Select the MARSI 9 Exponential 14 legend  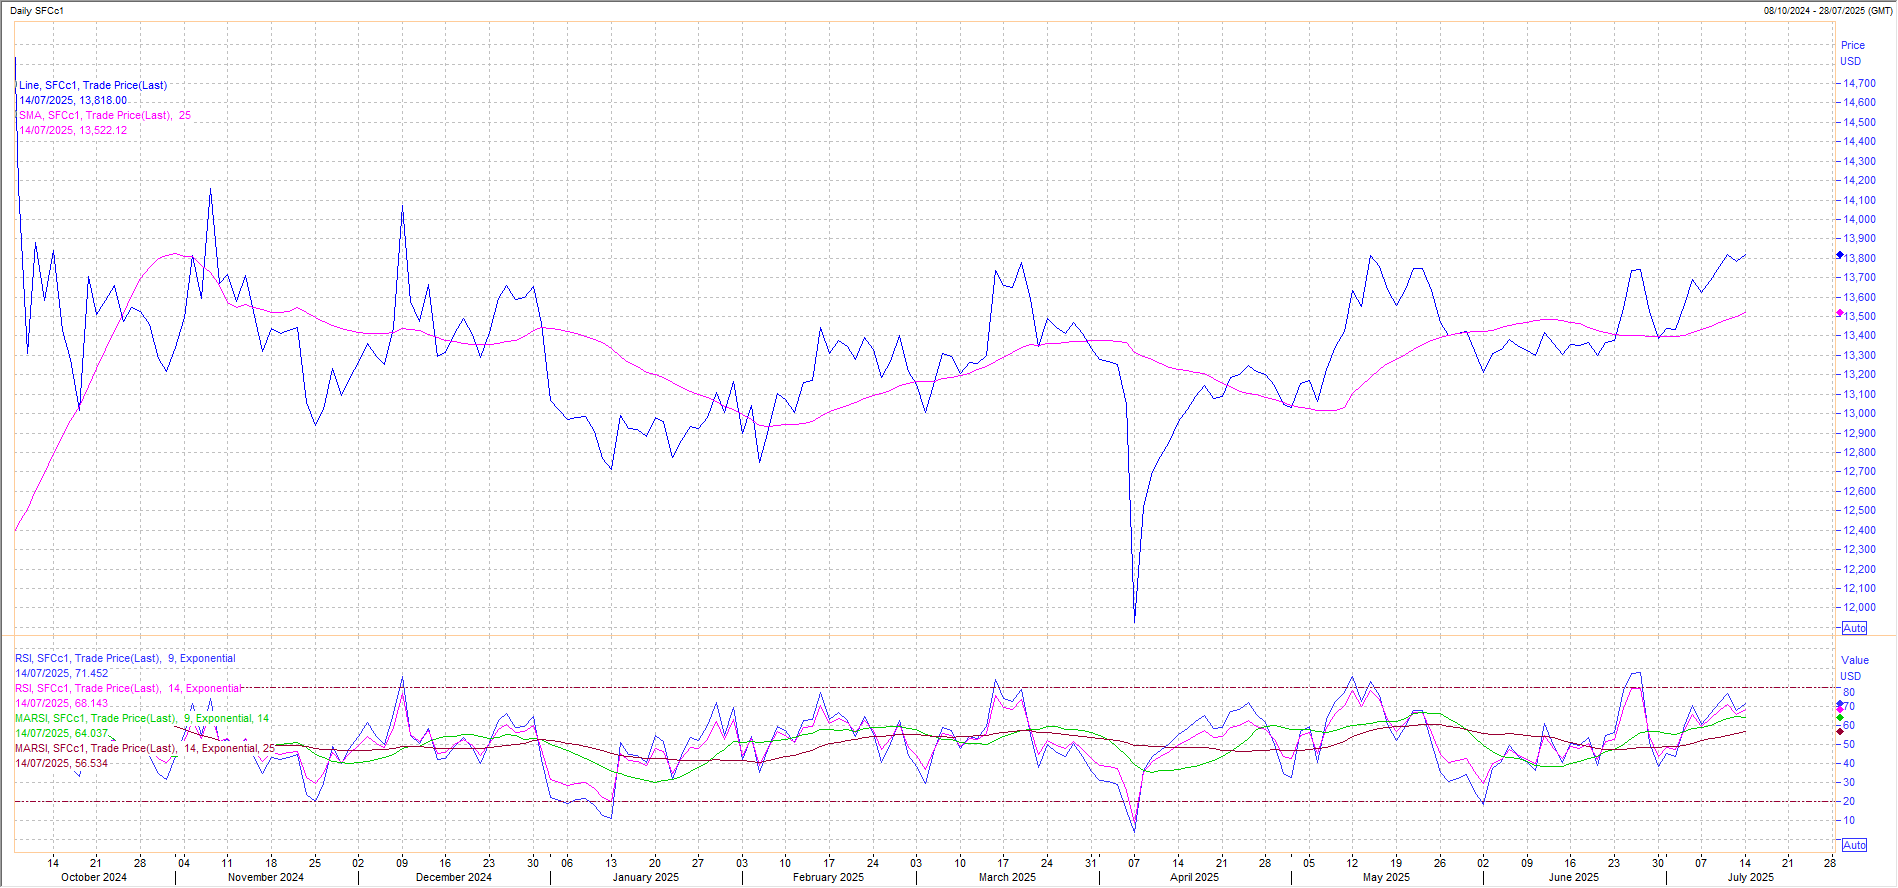tap(141, 719)
